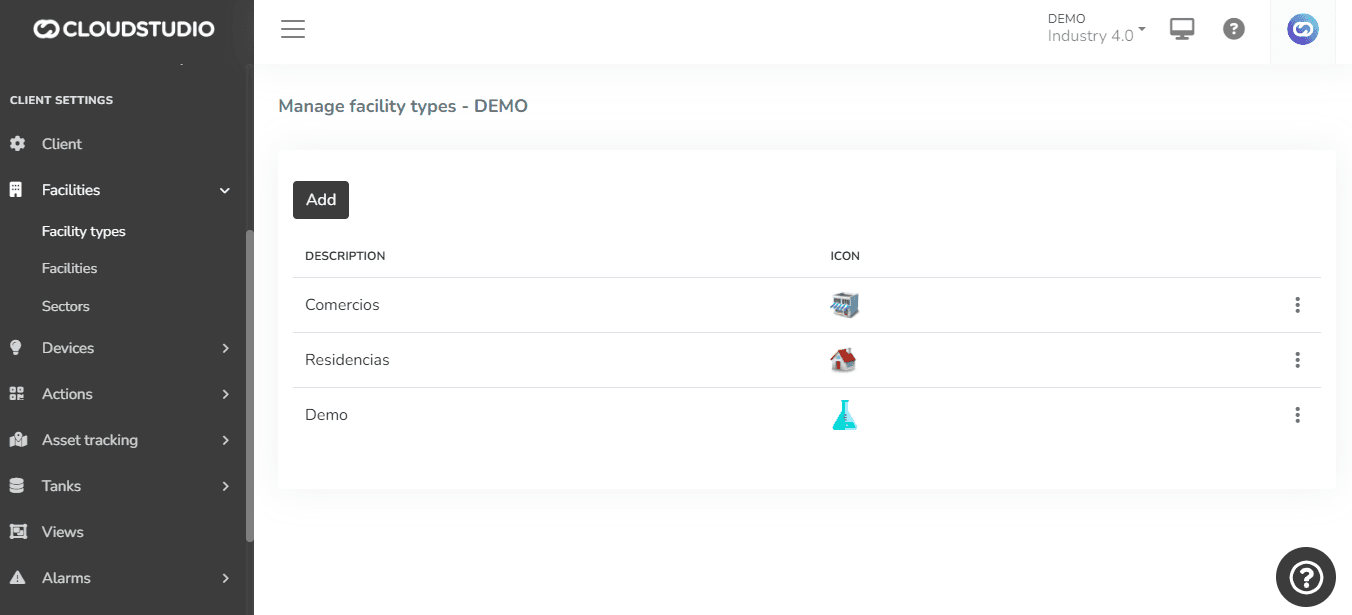Open the monitor display icon in header
Image resolution: width=1352 pixels, height=615 pixels.
[1182, 29]
